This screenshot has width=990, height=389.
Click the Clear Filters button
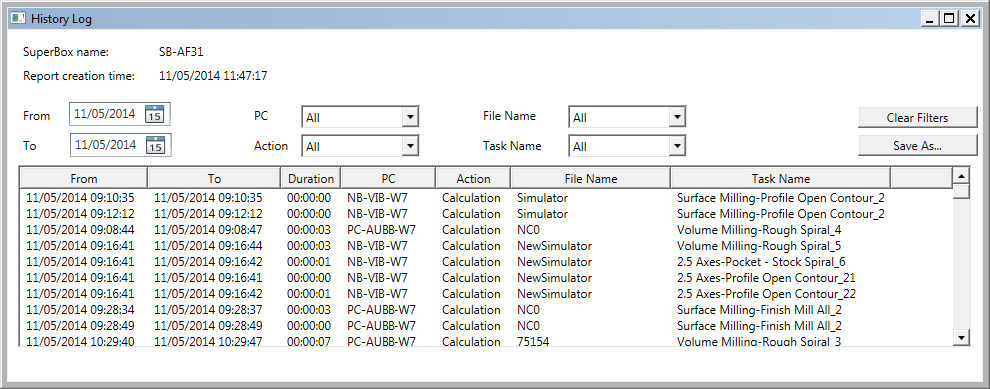[x=917, y=117]
